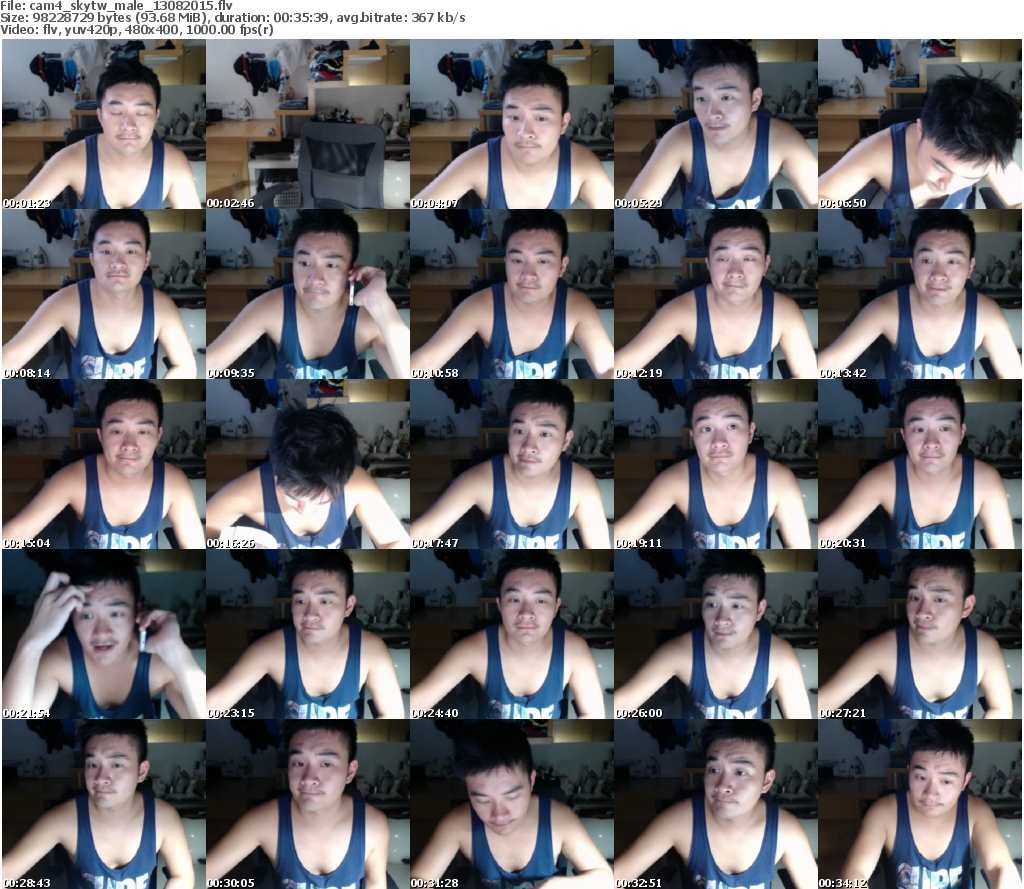Image resolution: width=1024 pixels, height=889 pixels.
Task: Select the head-down frame at 00:16:26
Action: click(308, 464)
